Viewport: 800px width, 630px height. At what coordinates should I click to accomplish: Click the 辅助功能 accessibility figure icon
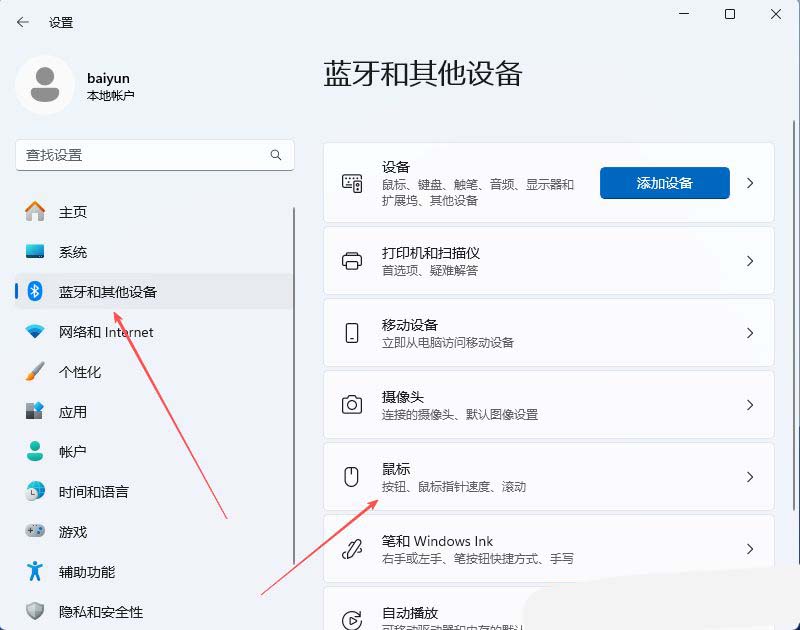[35, 571]
